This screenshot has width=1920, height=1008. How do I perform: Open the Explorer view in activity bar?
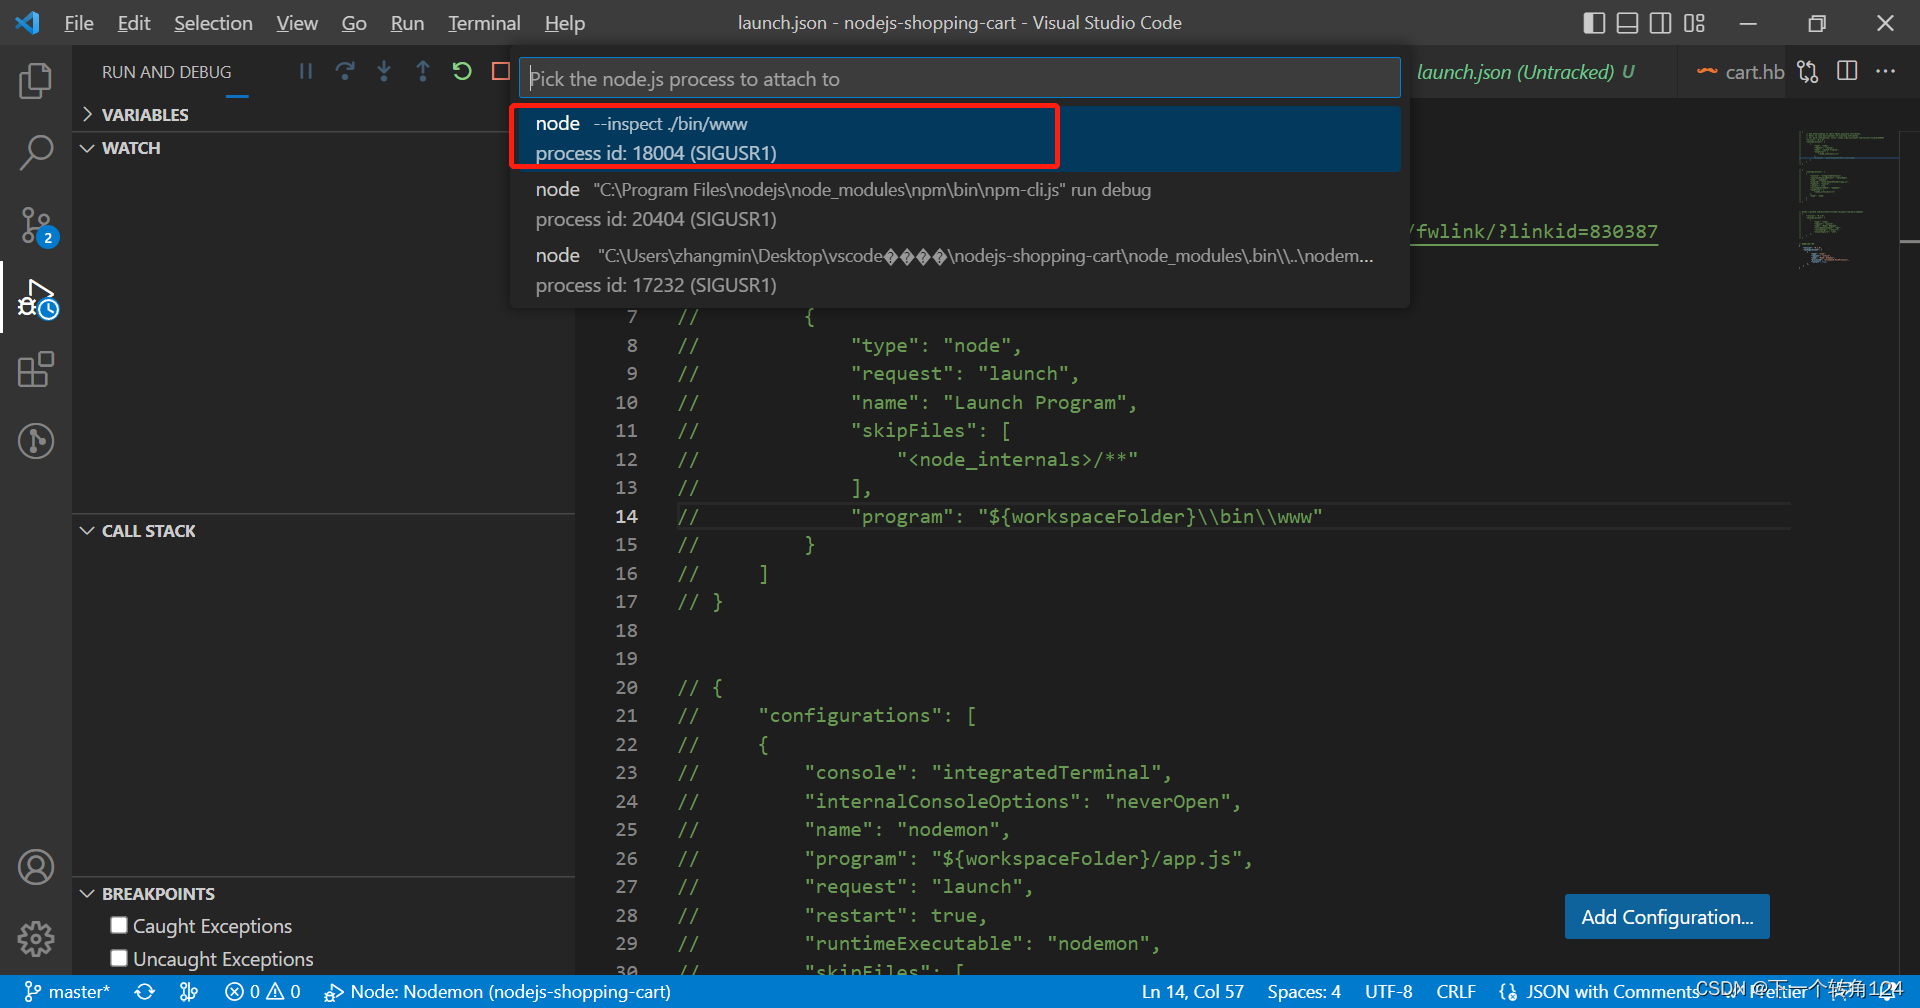[x=36, y=81]
